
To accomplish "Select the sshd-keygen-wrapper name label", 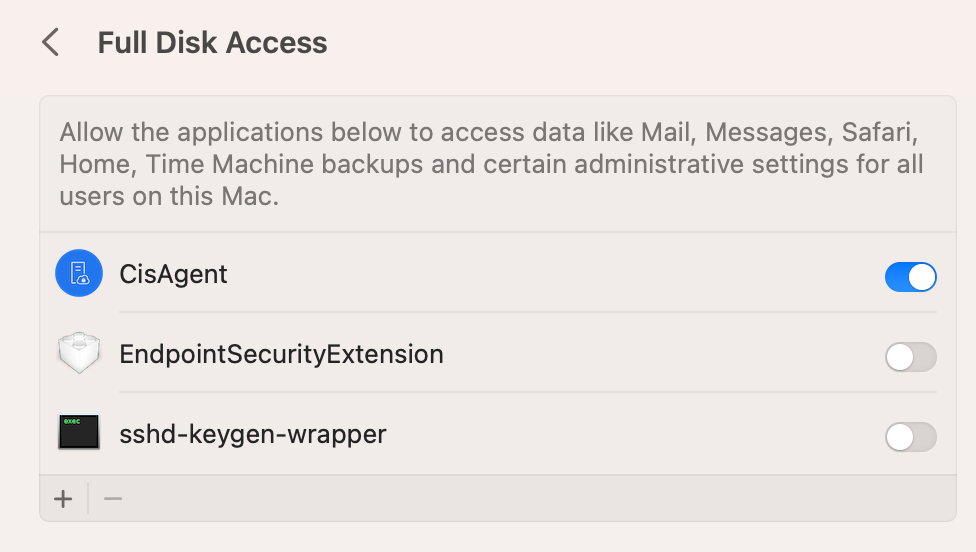I will (x=252, y=435).
